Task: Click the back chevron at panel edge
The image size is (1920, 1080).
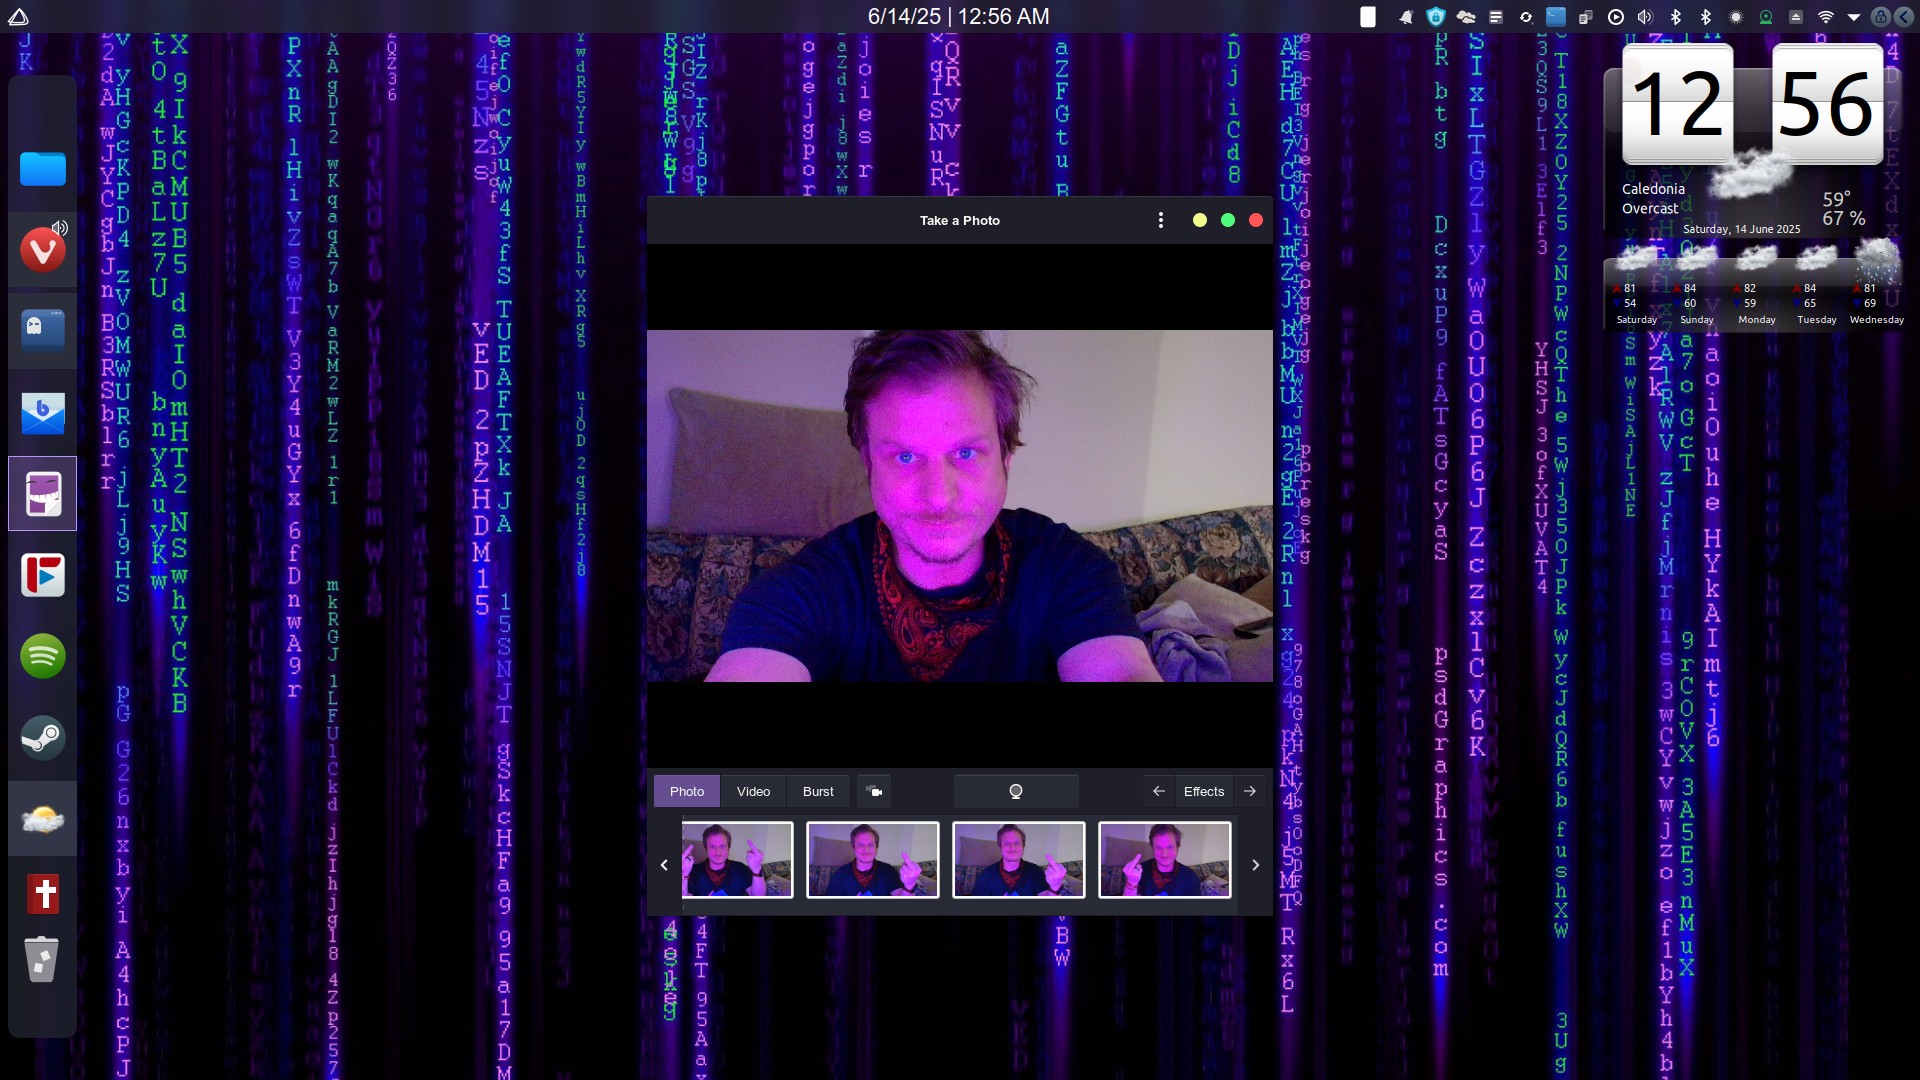Action: tap(1904, 17)
